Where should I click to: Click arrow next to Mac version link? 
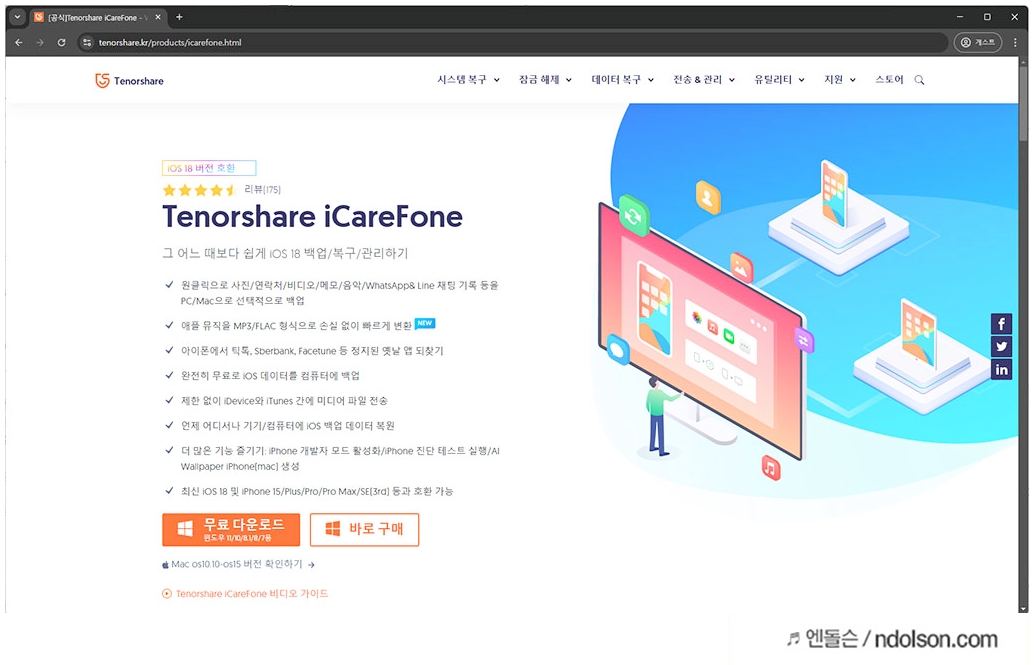coord(311,565)
